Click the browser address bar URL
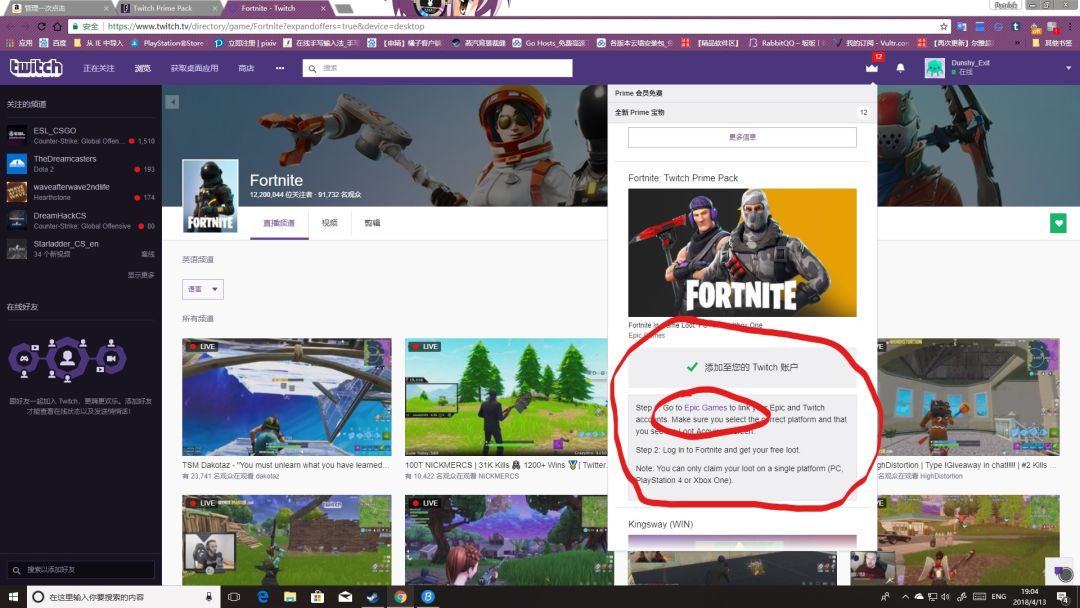 pos(266,26)
